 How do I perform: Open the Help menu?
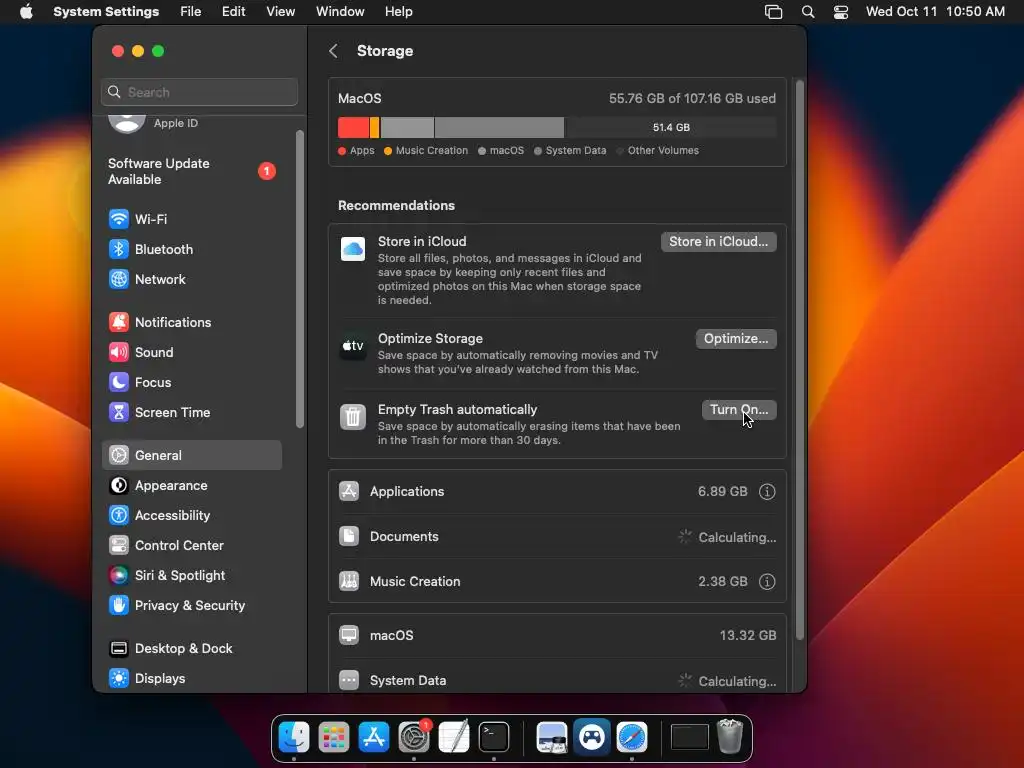click(398, 12)
